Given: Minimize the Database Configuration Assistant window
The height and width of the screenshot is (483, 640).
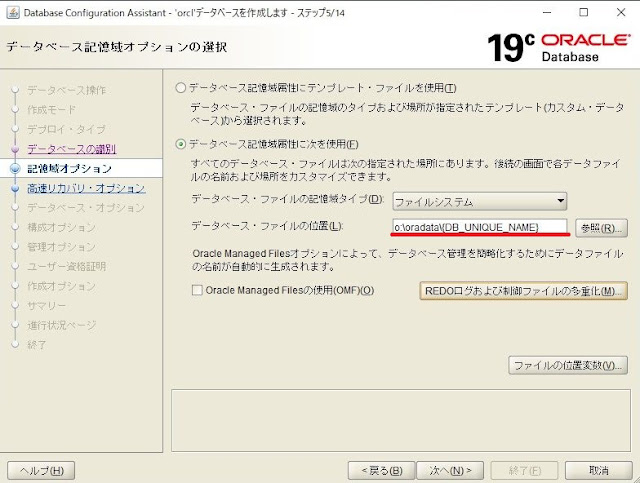Looking at the screenshot, I should coord(547,12).
